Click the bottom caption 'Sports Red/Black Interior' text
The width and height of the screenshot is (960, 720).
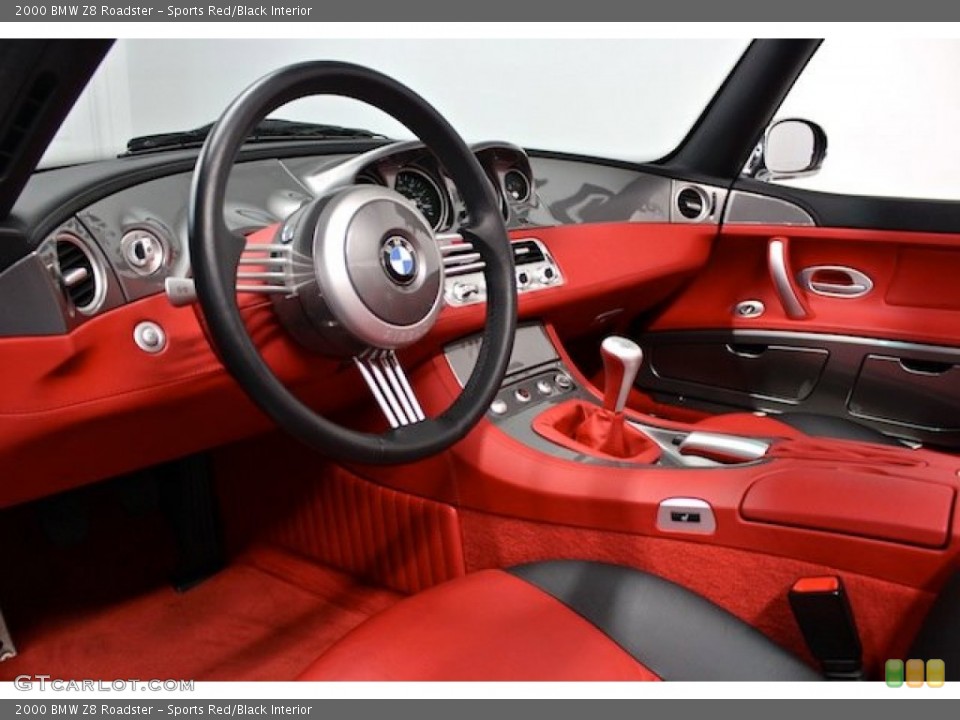point(239,710)
